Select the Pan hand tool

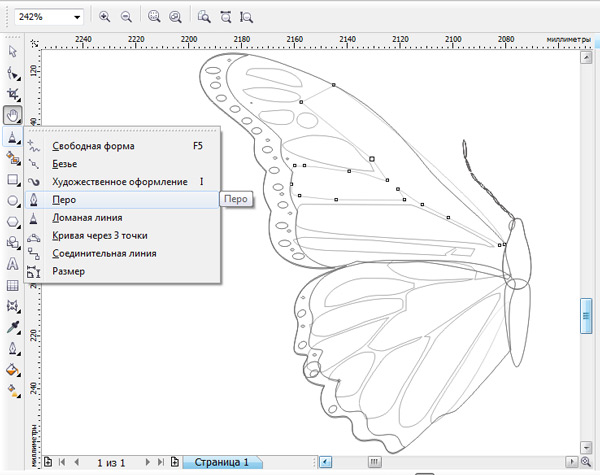[13, 115]
